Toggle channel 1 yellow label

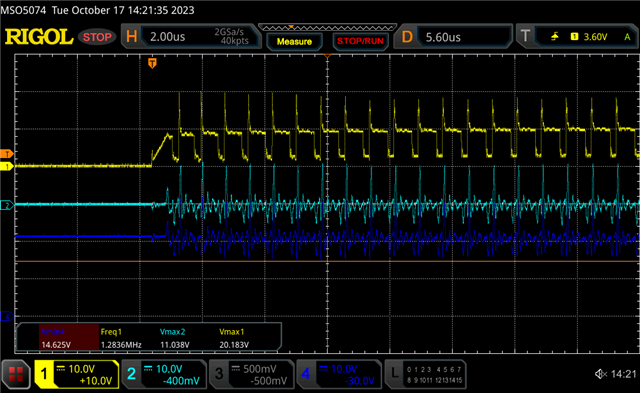(x=77, y=374)
